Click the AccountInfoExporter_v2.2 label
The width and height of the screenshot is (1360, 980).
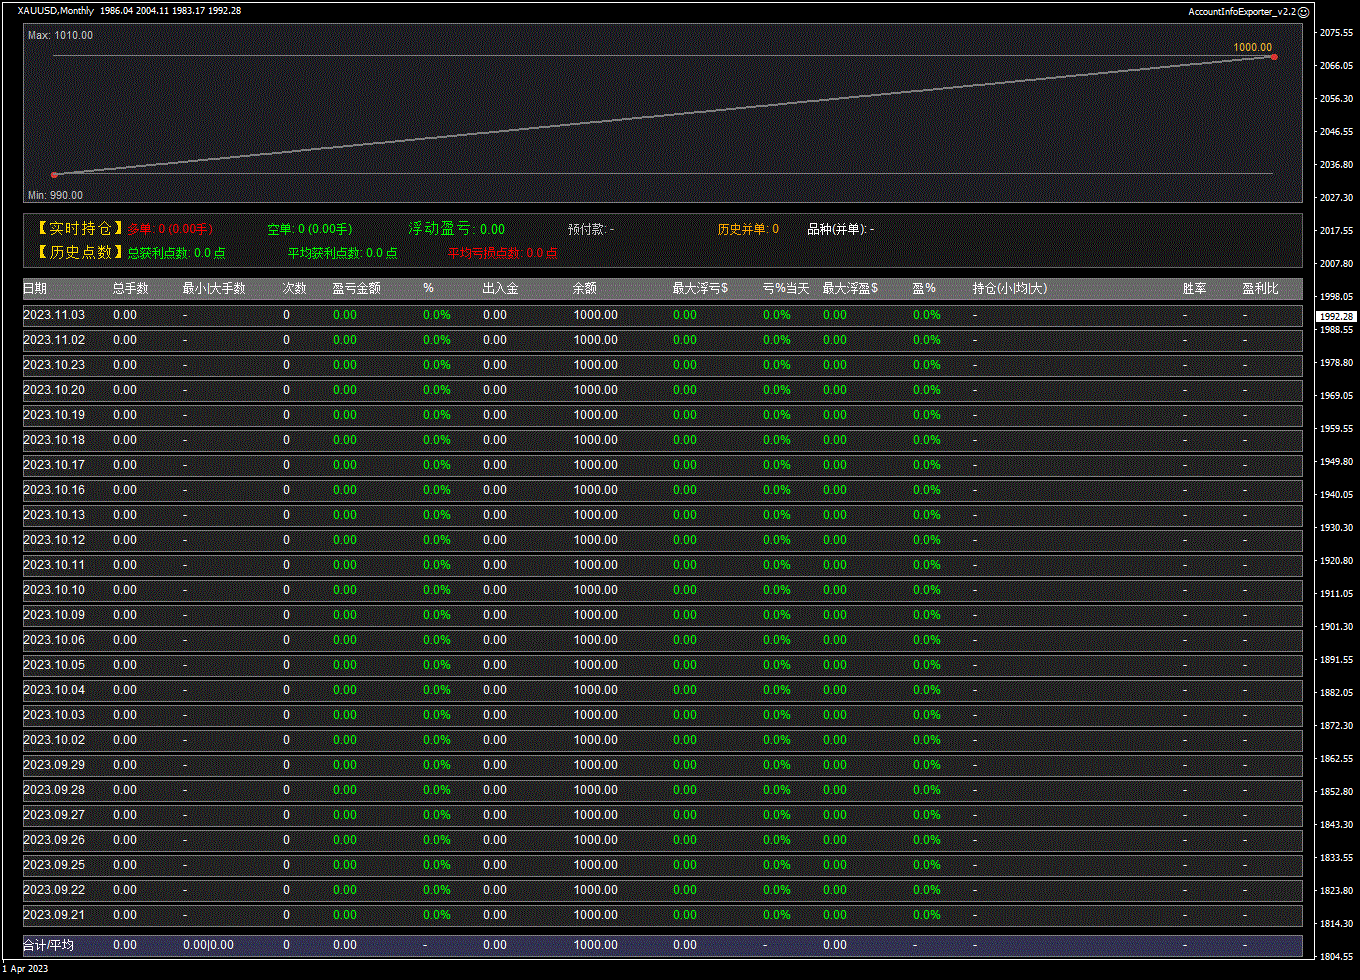coord(1241,12)
